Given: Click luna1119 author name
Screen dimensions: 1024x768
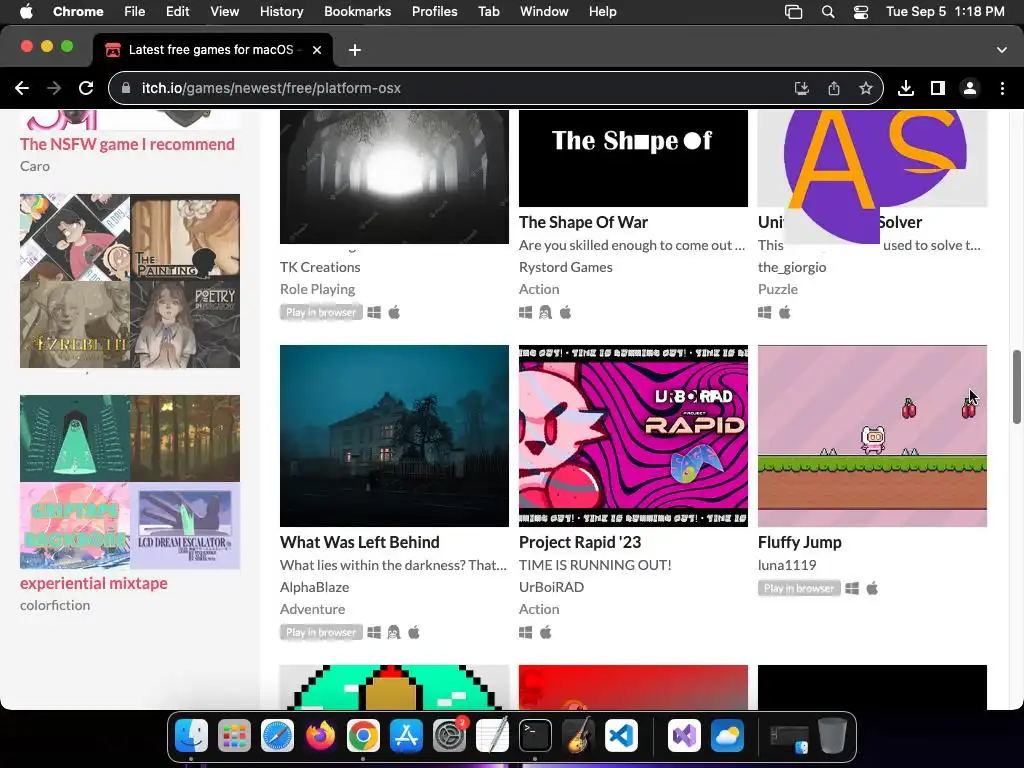Looking at the screenshot, I should pos(787,565).
